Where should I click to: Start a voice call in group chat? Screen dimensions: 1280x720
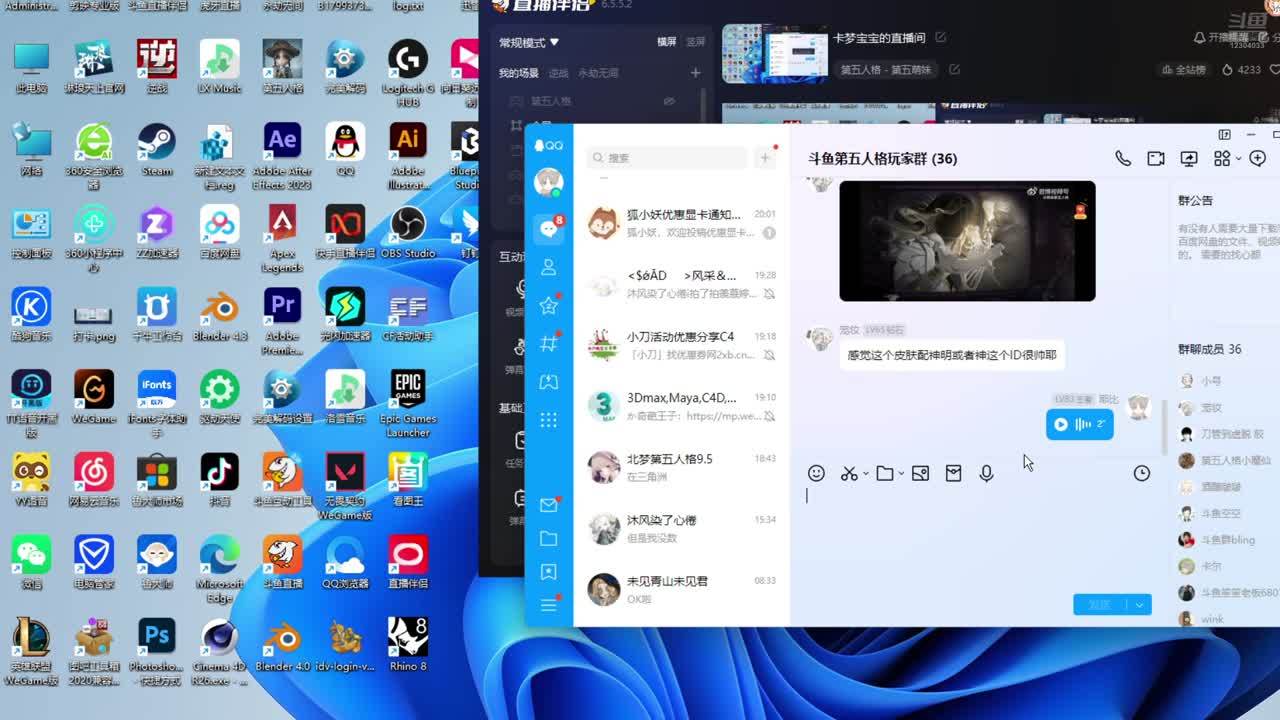[x=1123, y=158]
